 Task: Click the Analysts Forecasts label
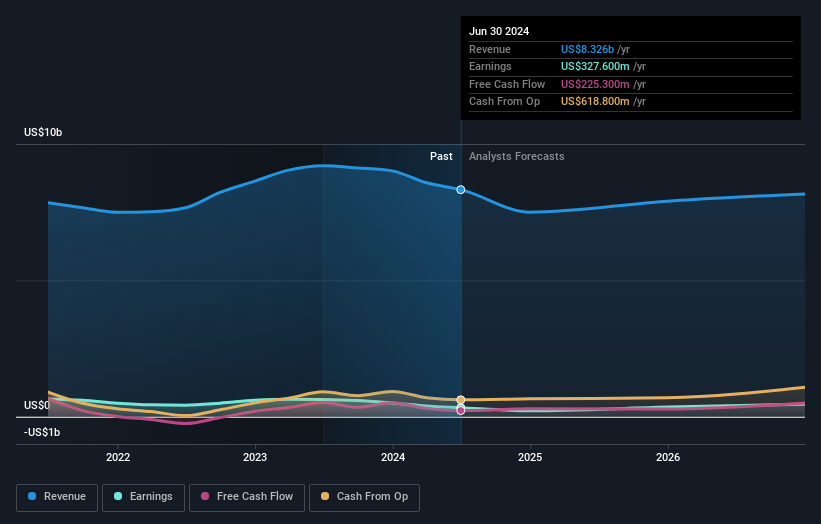point(516,156)
